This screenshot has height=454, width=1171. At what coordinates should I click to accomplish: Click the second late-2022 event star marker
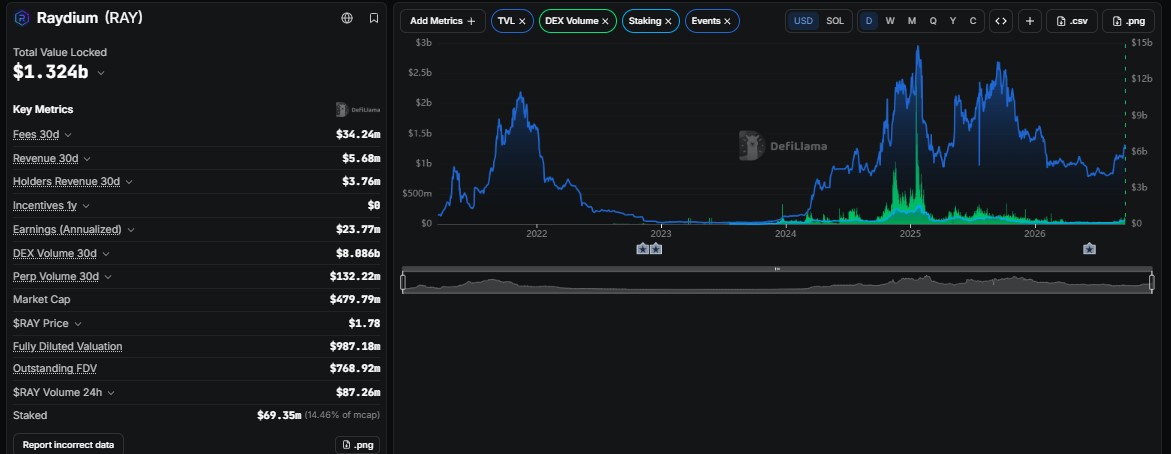click(x=655, y=249)
